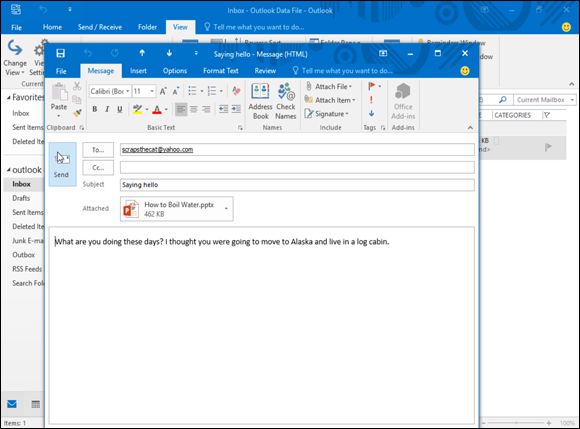
Task: Open the Address Book
Action: click(x=260, y=101)
